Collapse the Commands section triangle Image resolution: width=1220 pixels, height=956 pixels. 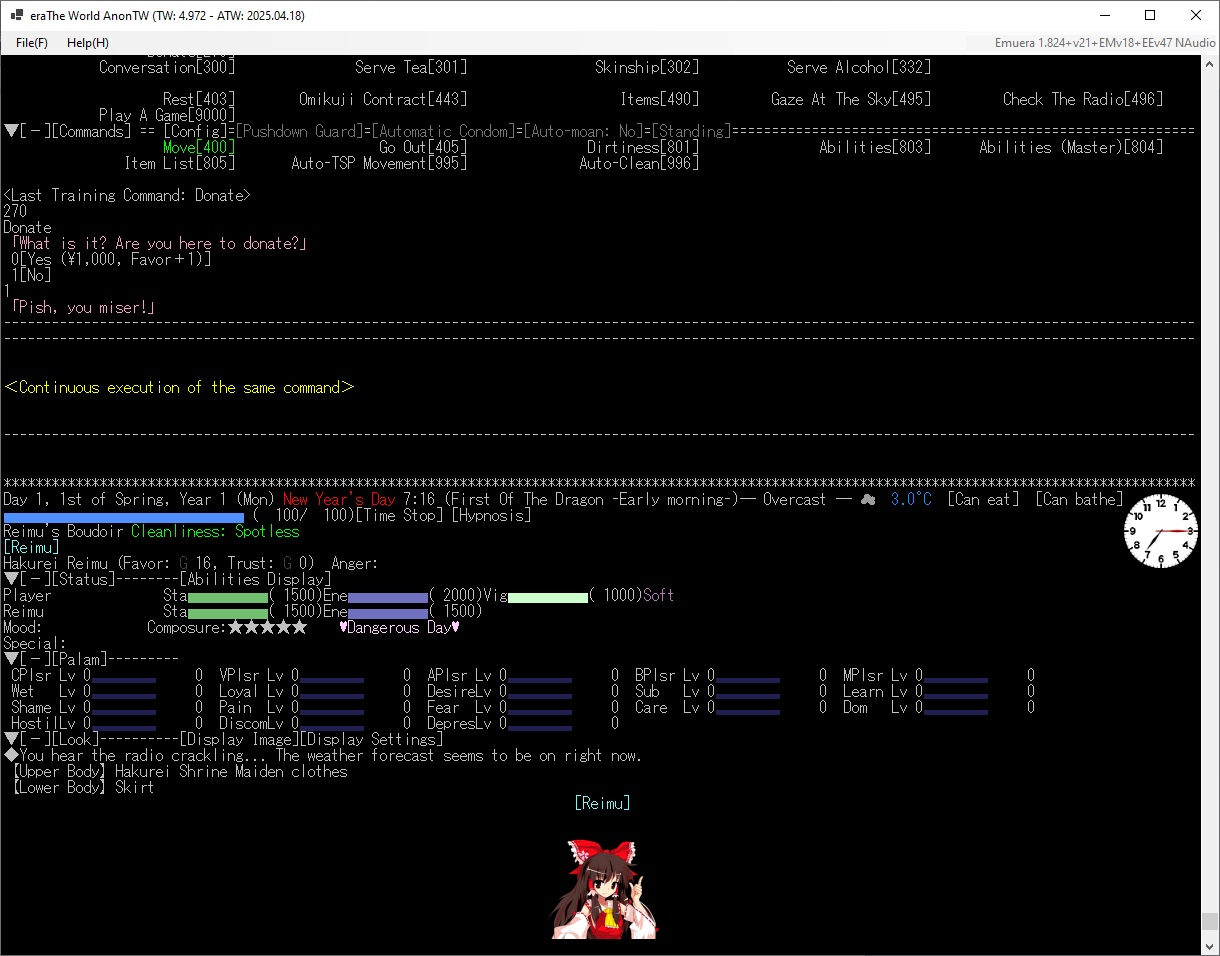click(x=10, y=131)
